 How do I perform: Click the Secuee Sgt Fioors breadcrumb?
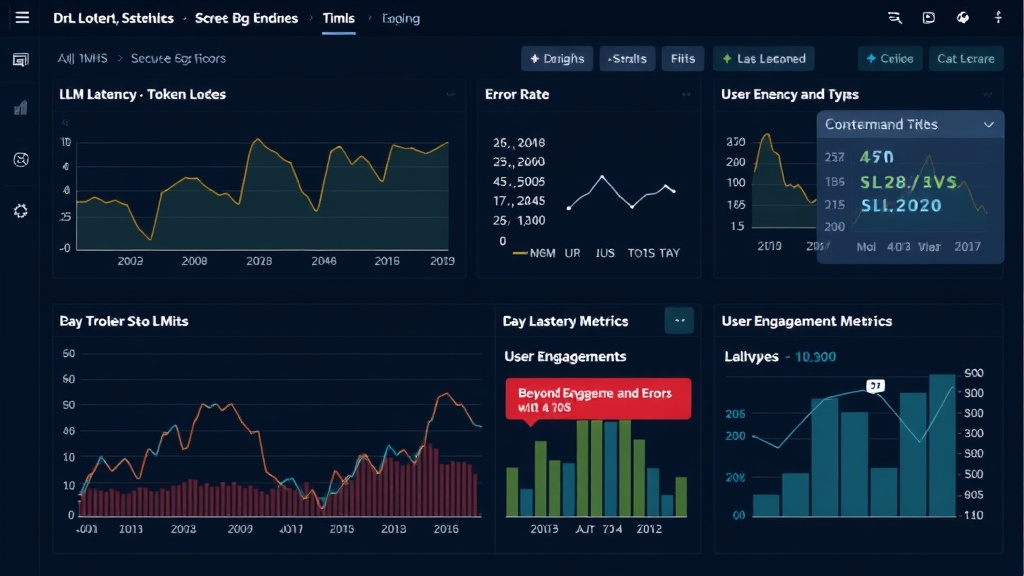[x=178, y=58]
